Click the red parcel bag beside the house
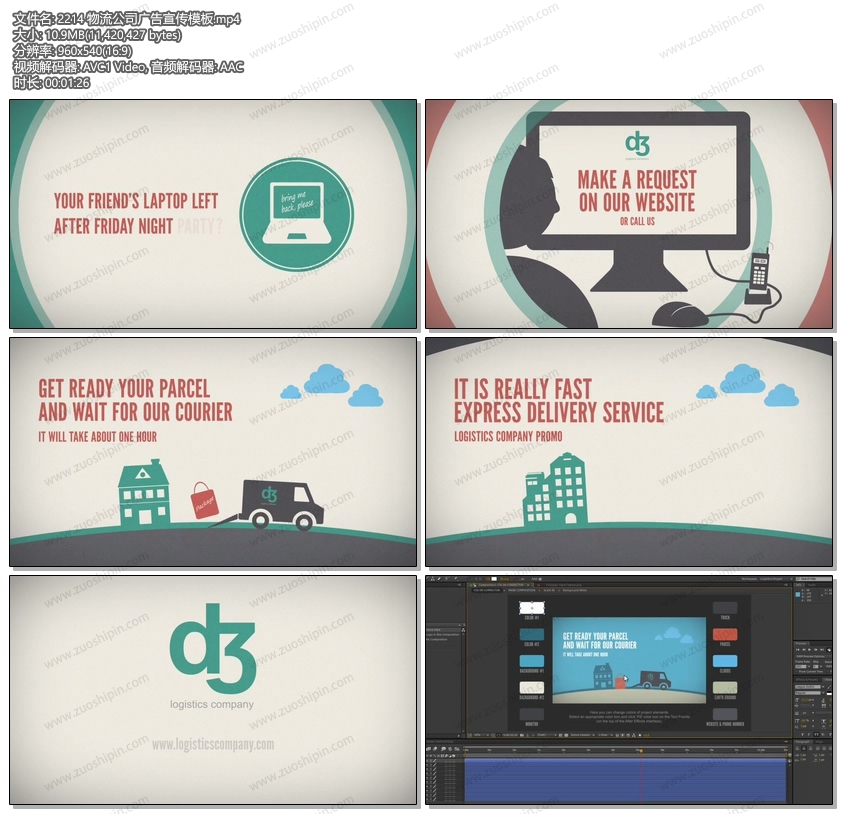 (205, 502)
